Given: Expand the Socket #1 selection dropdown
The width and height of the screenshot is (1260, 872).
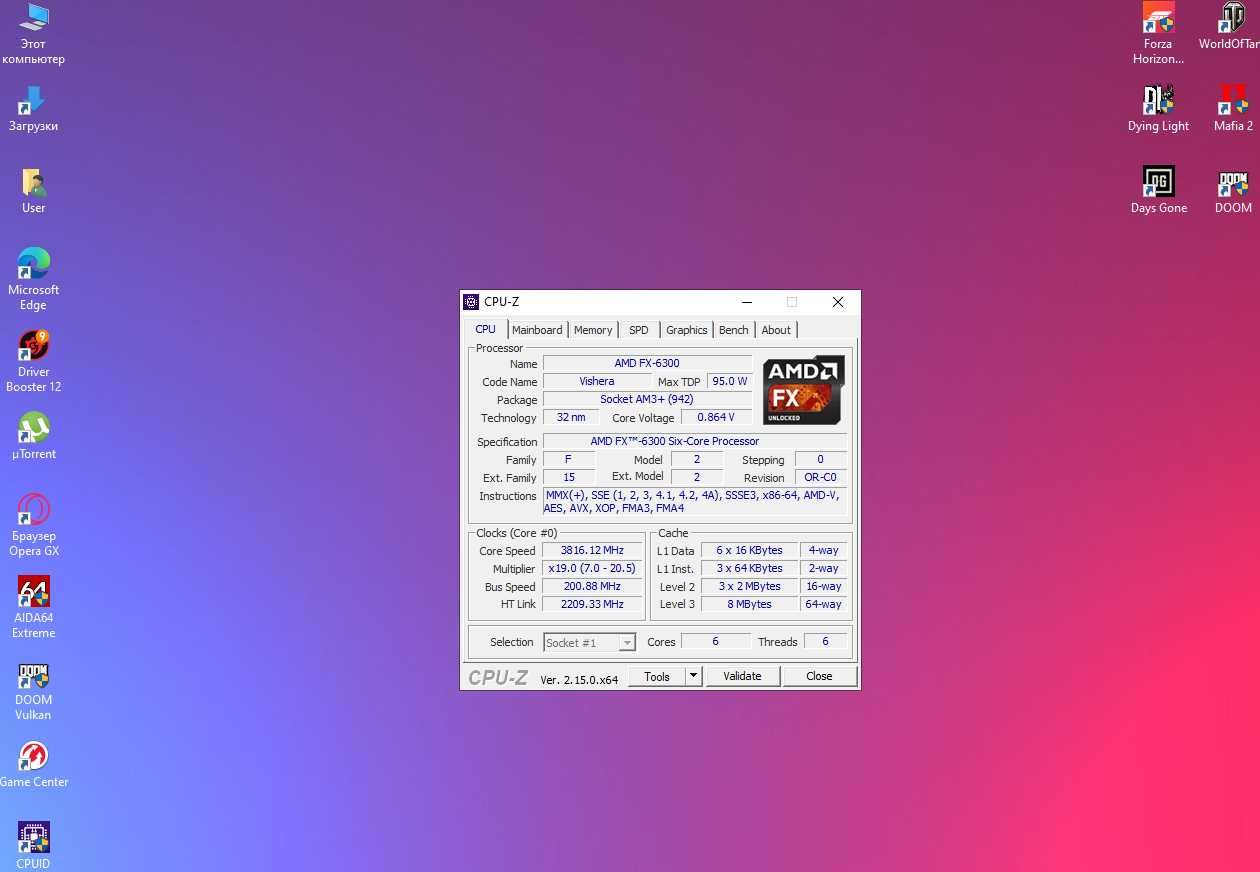Looking at the screenshot, I should [x=627, y=643].
